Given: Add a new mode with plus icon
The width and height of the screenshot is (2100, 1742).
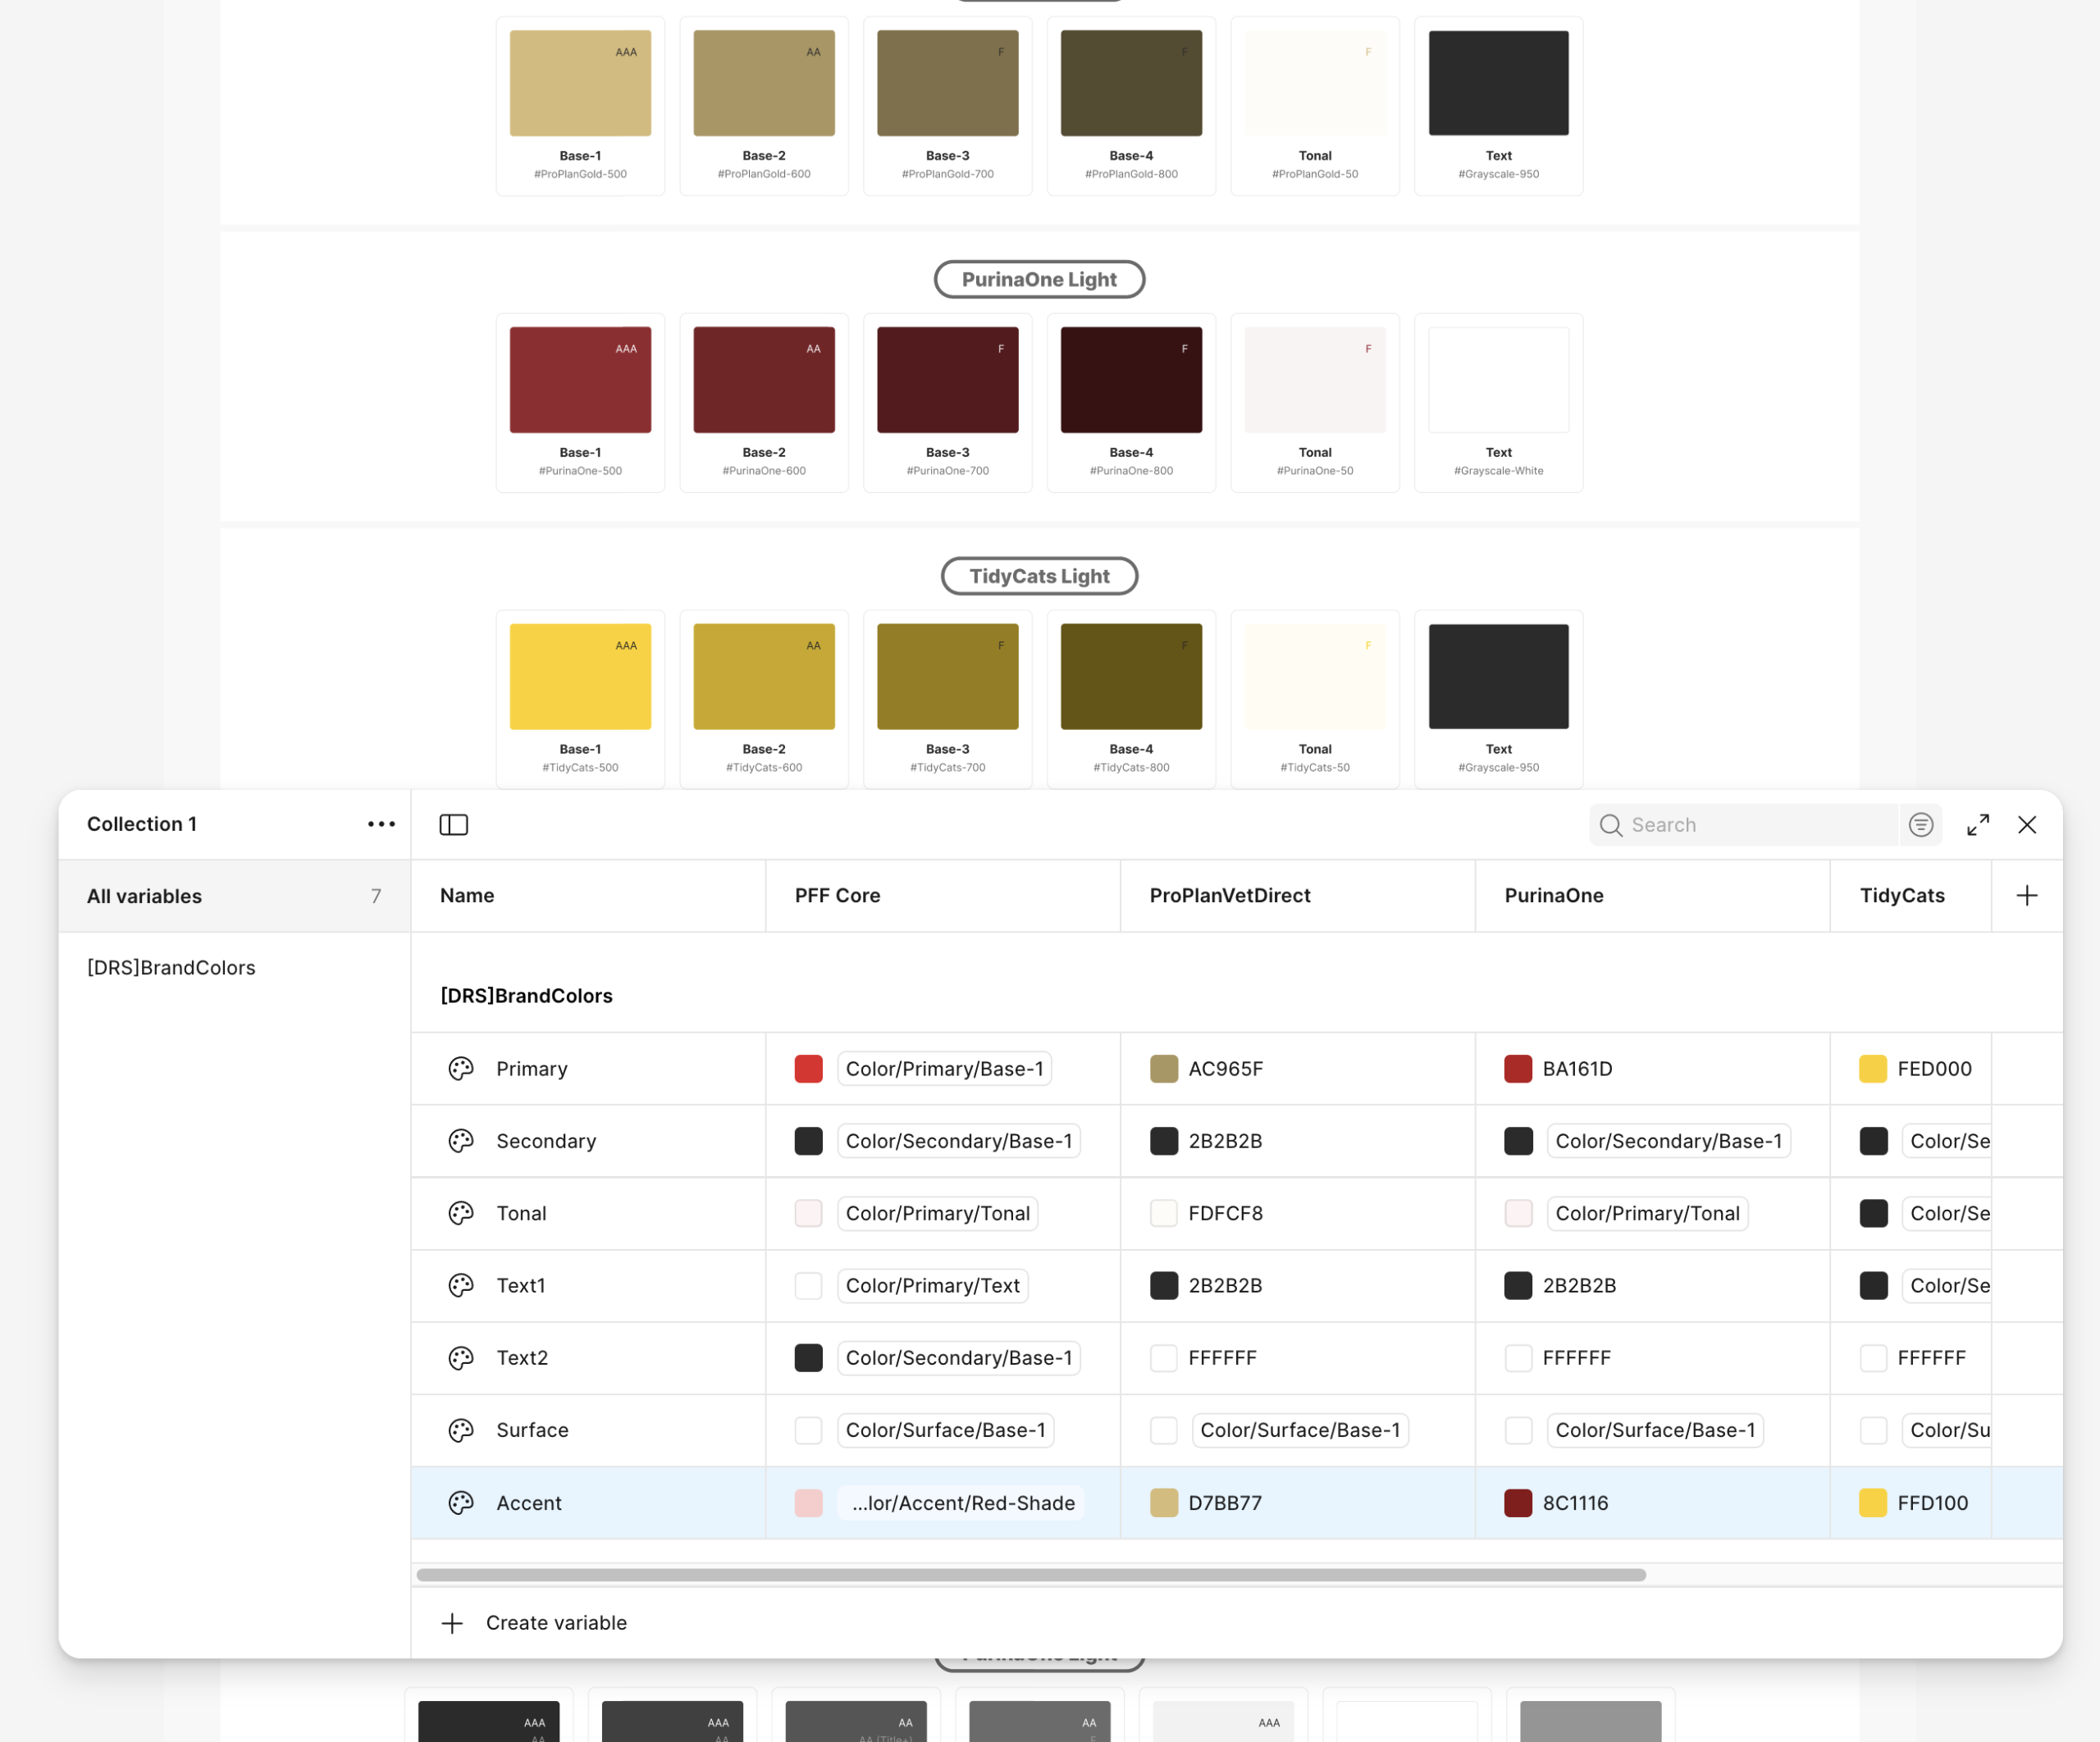Looking at the screenshot, I should (x=2027, y=895).
